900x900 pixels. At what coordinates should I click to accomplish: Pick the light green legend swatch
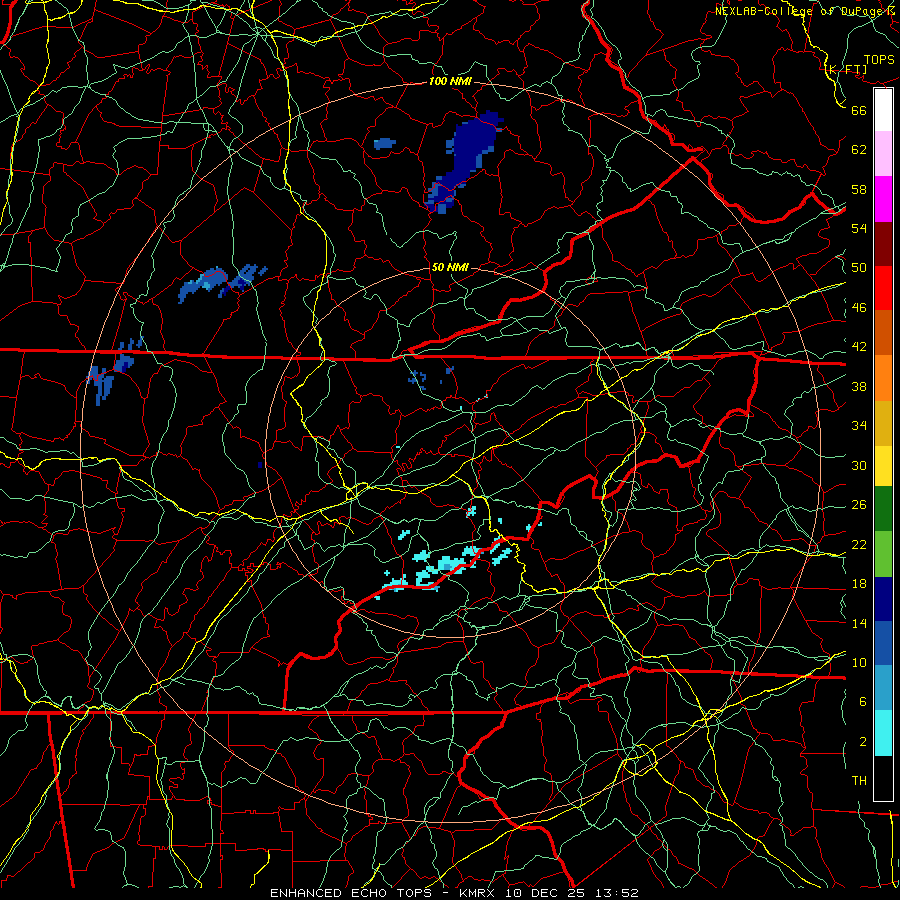(x=883, y=554)
